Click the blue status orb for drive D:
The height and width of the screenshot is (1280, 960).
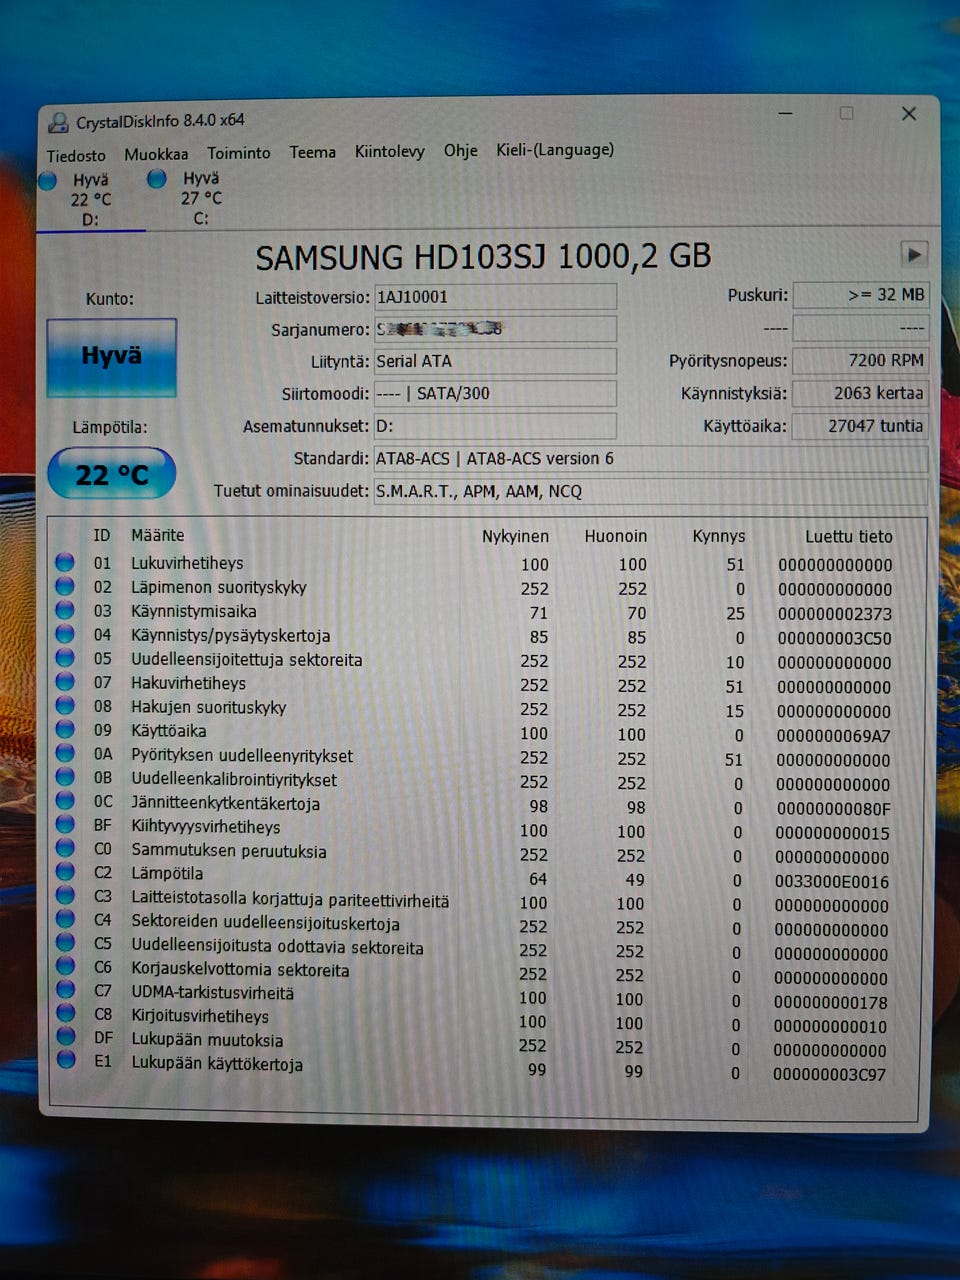coord(47,181)
